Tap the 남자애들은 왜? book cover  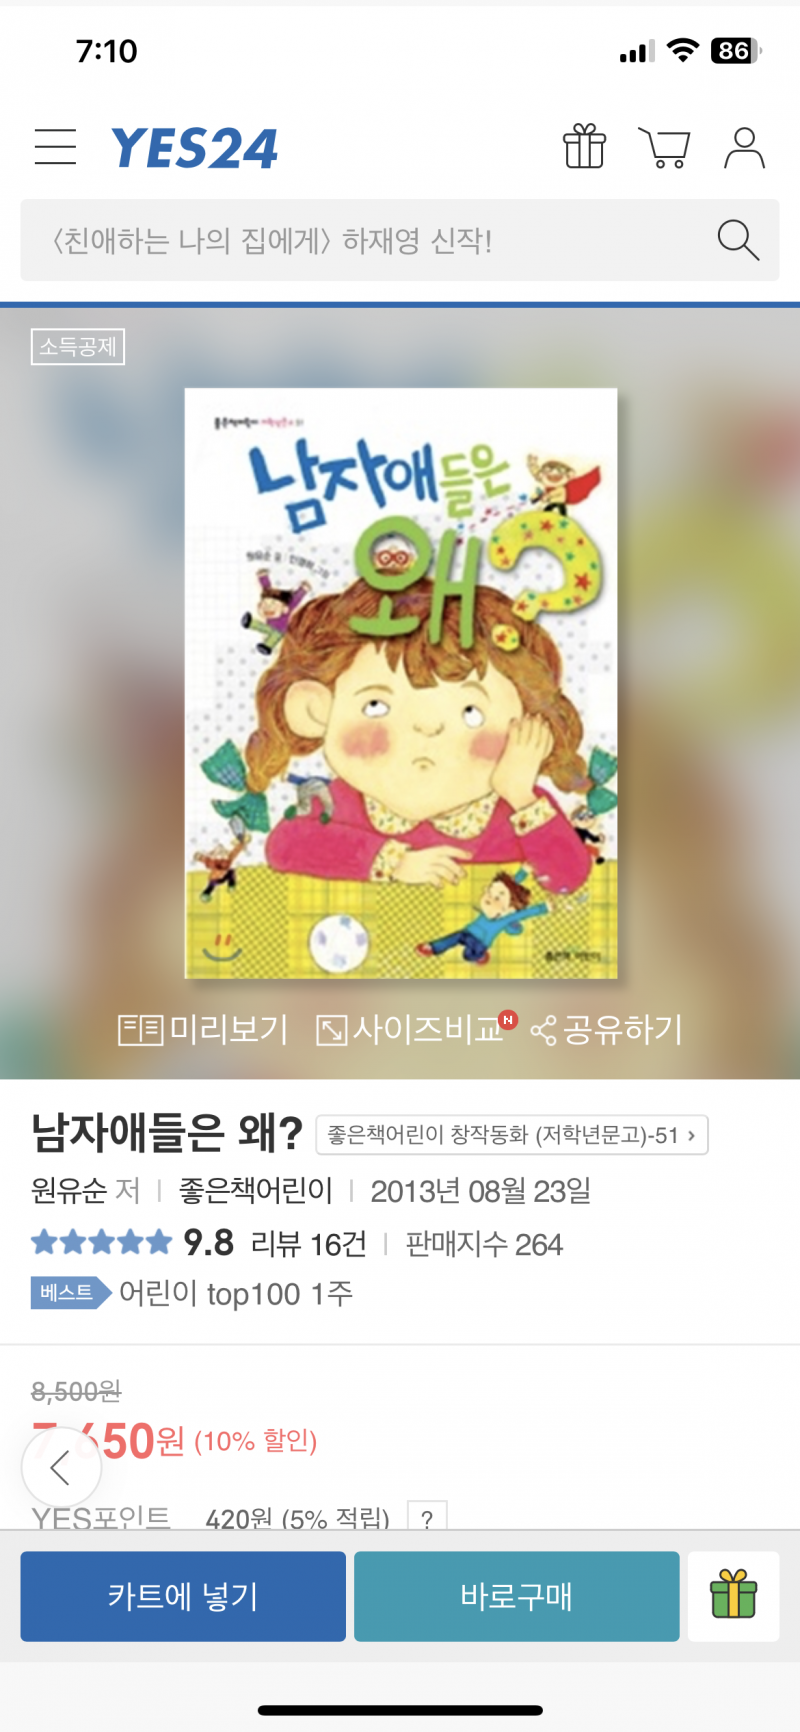pos(401,683)
